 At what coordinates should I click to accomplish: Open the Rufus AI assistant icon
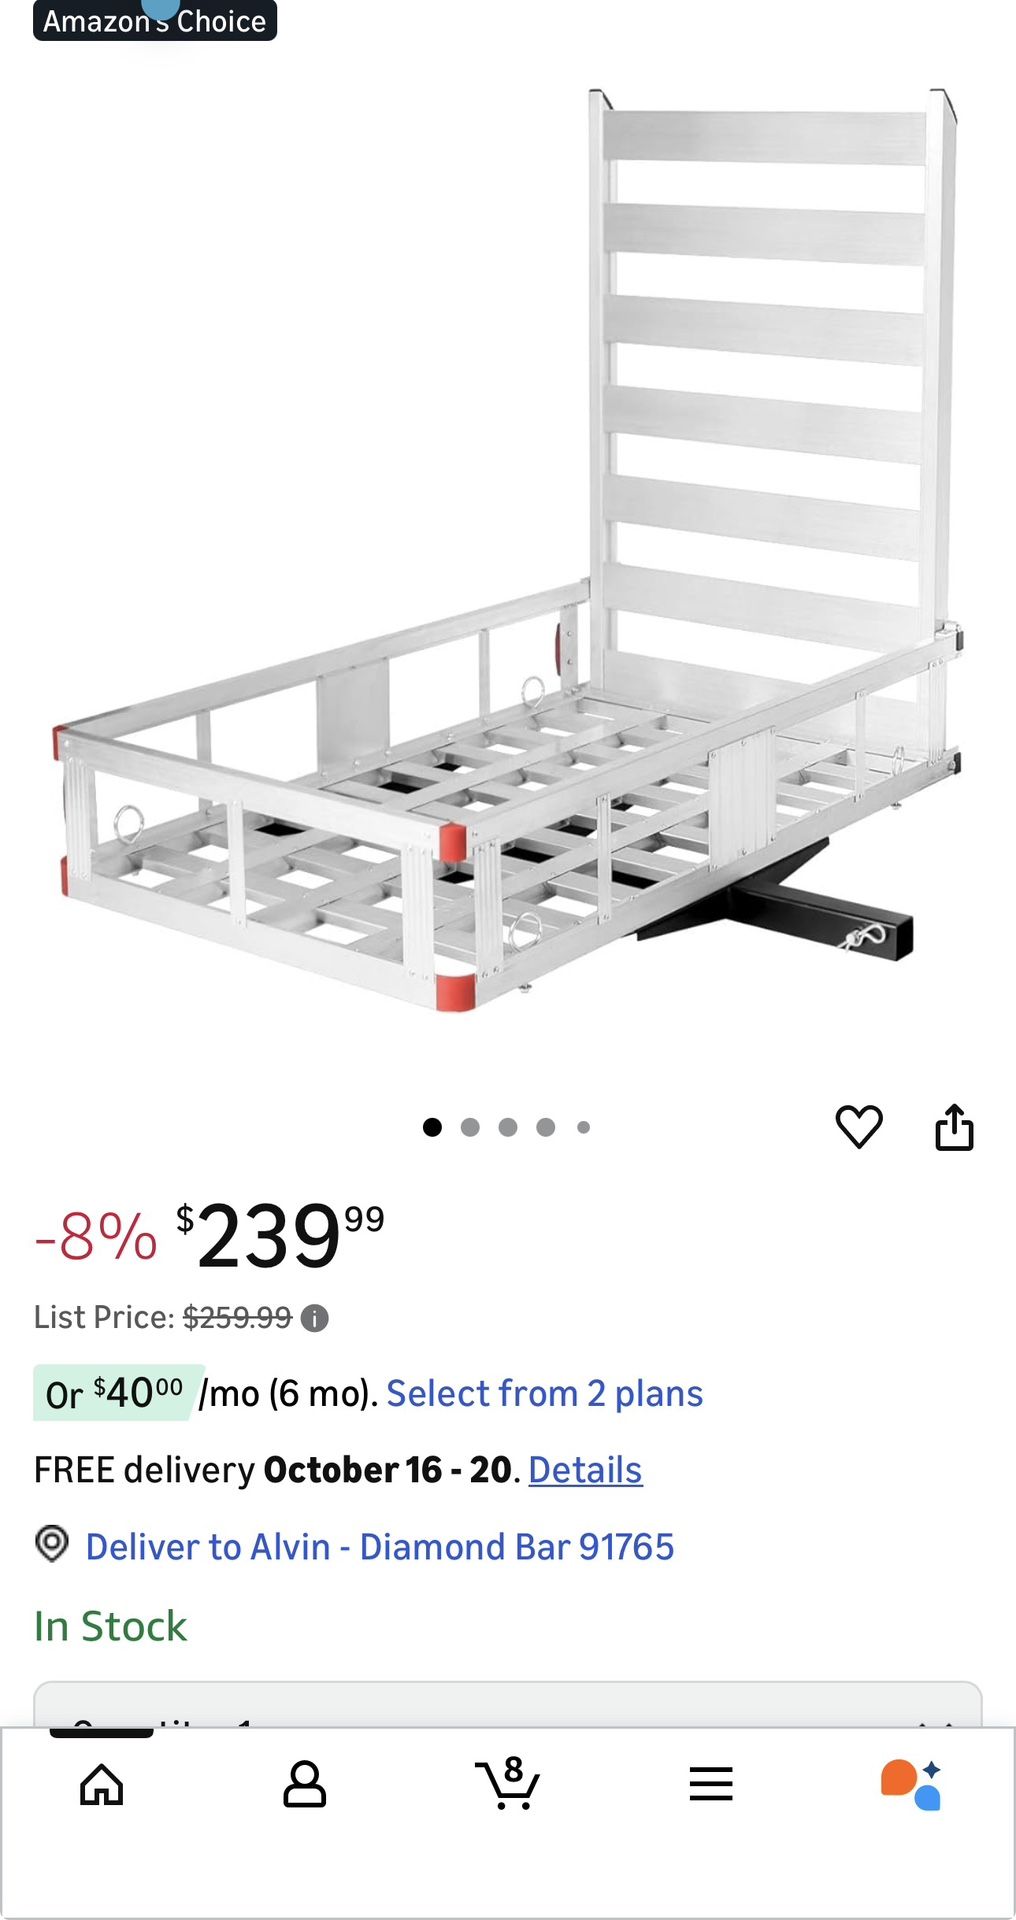910,1784
